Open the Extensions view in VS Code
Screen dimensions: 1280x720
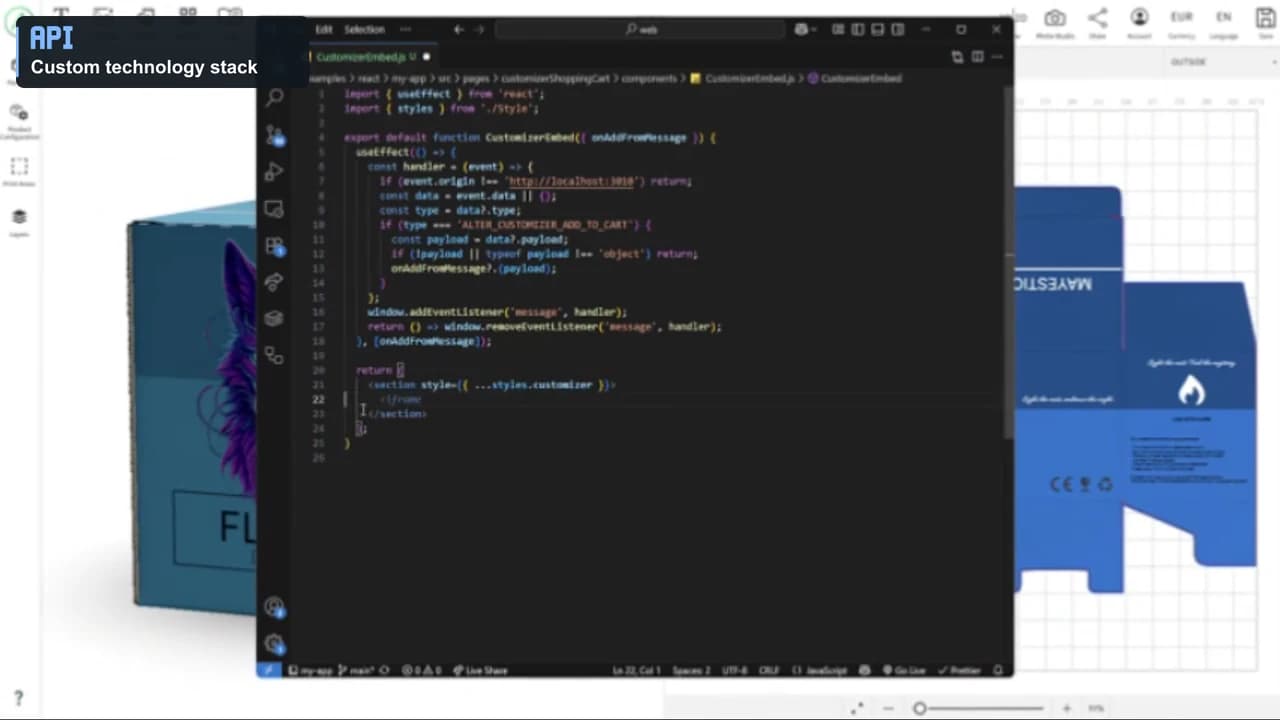click(274, 245)
